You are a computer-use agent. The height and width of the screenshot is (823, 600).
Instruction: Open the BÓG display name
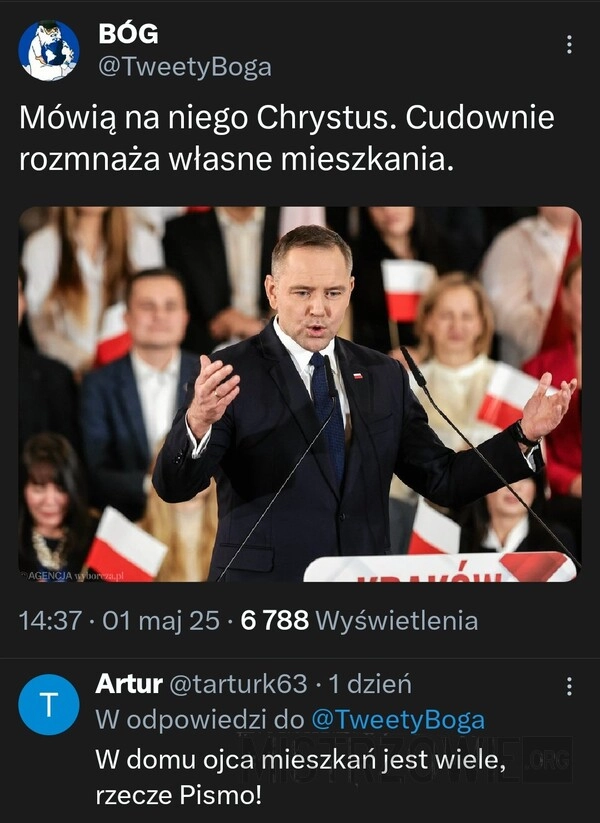click(x=128, y=34)
